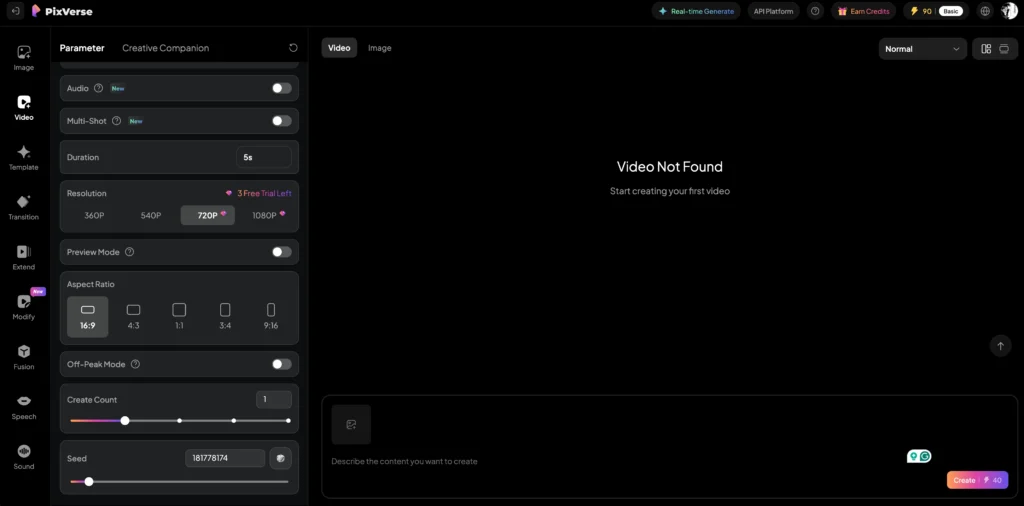Choose 16:9 aspect ratio
1024x506 pixels.
88,317
